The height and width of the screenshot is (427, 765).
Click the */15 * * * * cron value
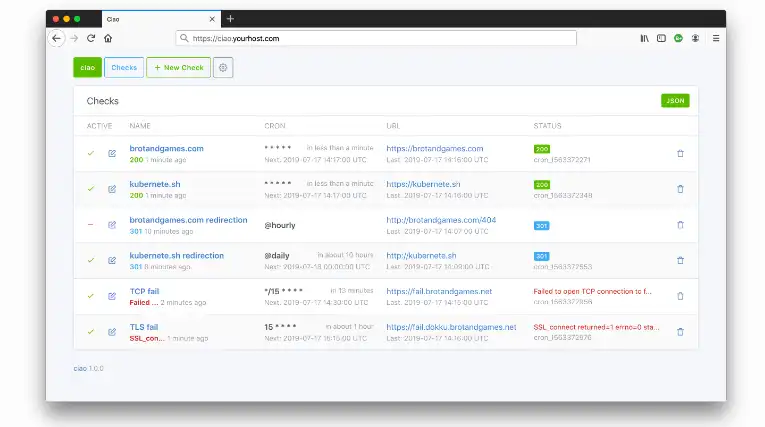point(283,291)
